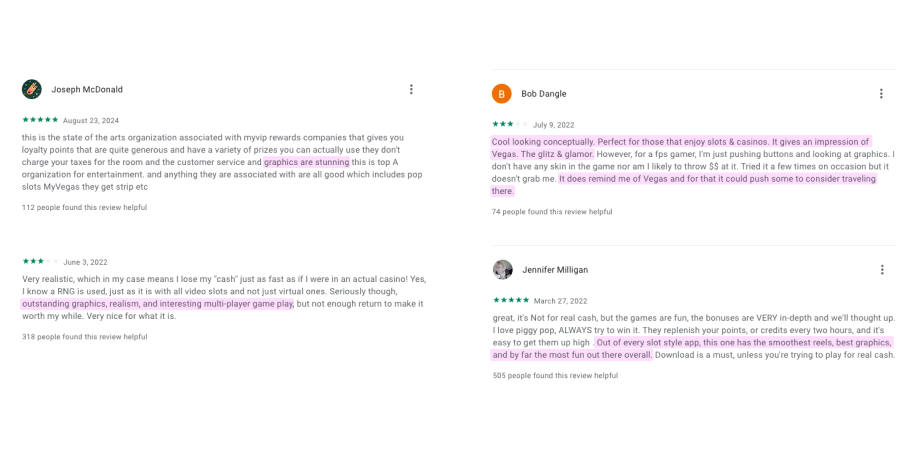The width and height of the screenshot is (920, 455).
Task: Click "505 people found this review helpful"
Action: [555, 376]
